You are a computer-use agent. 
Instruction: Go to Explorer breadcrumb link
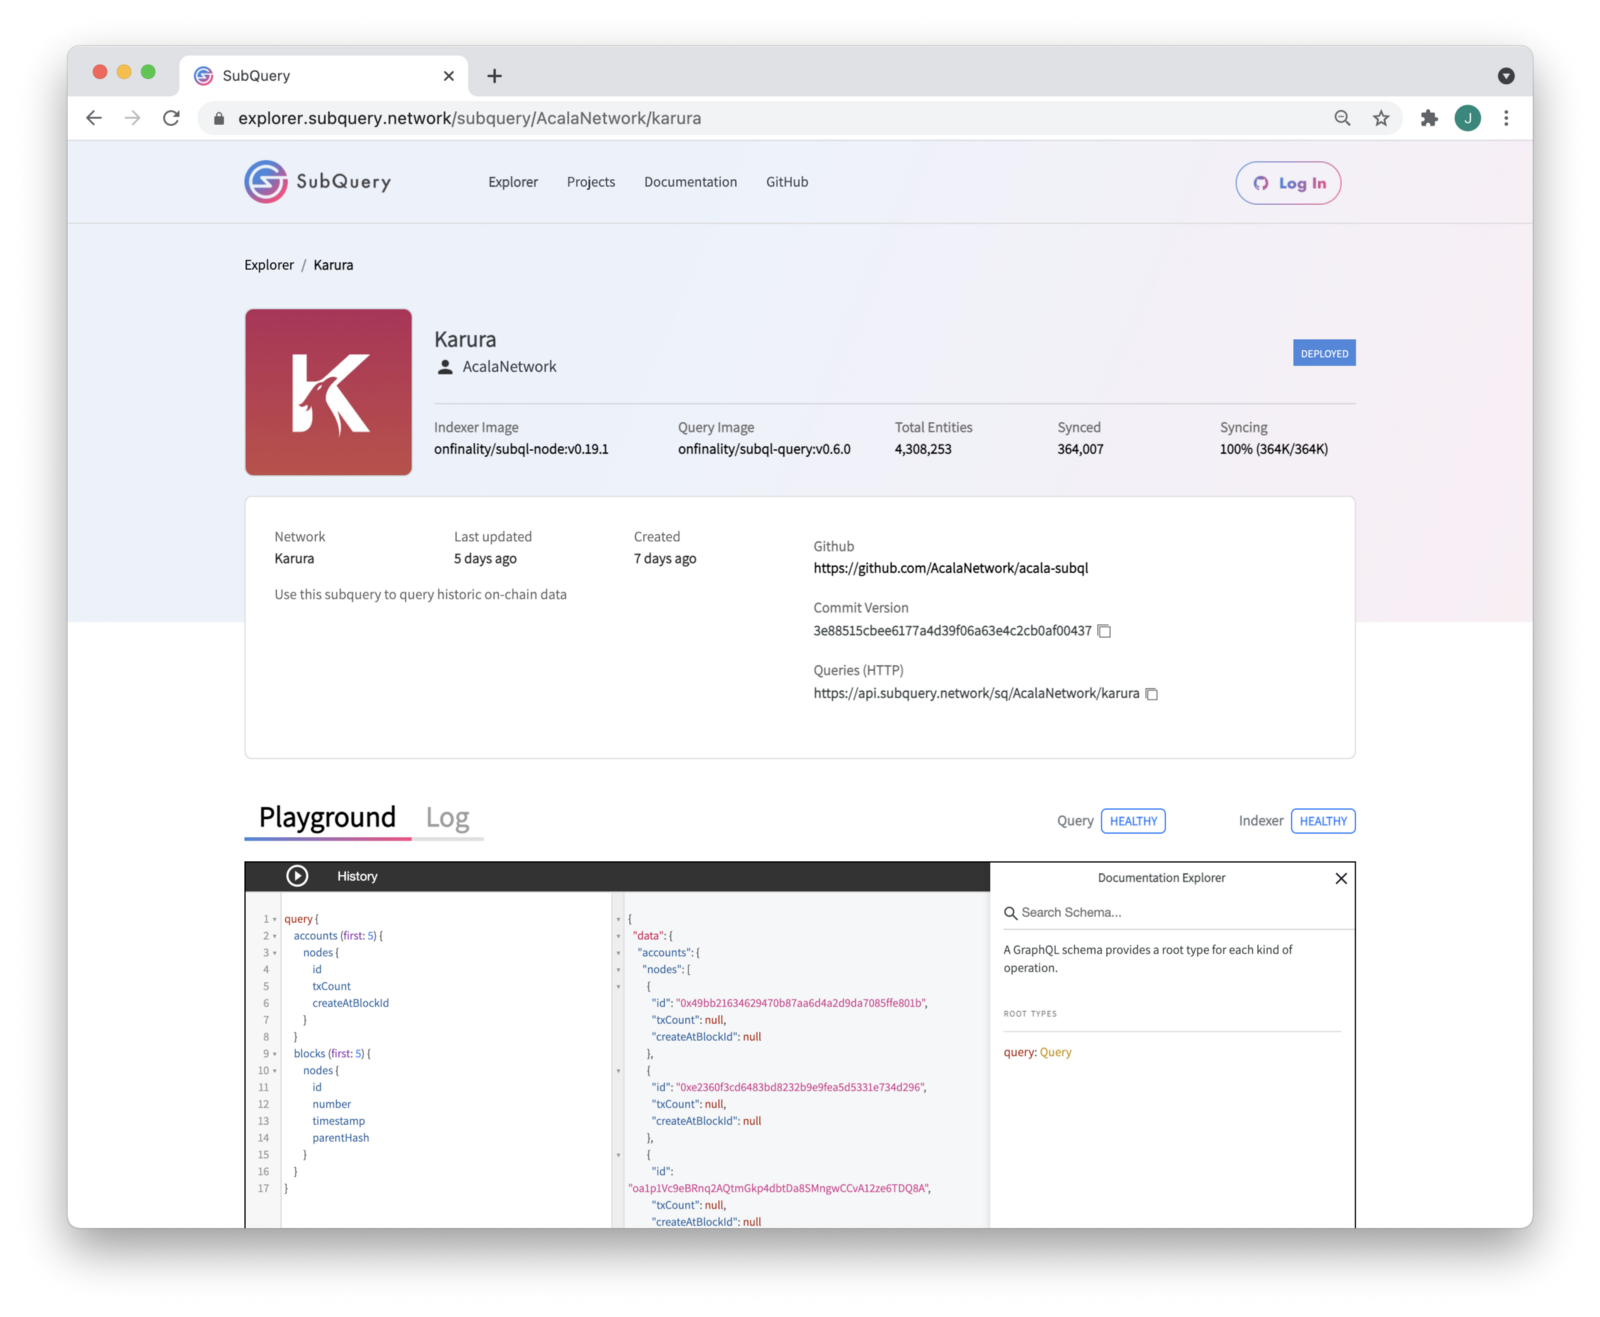tap(269, 265)
